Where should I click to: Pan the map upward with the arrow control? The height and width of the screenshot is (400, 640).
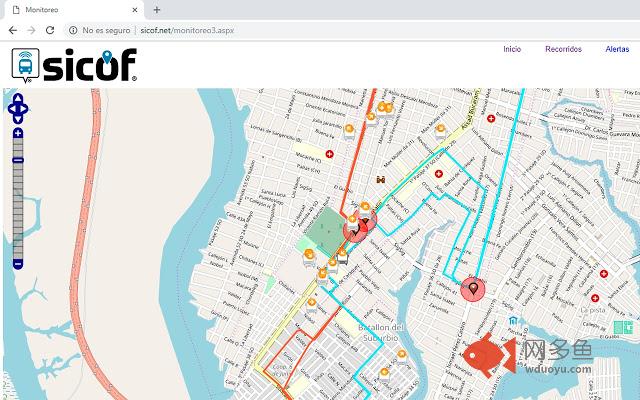[x=18, y=98]
